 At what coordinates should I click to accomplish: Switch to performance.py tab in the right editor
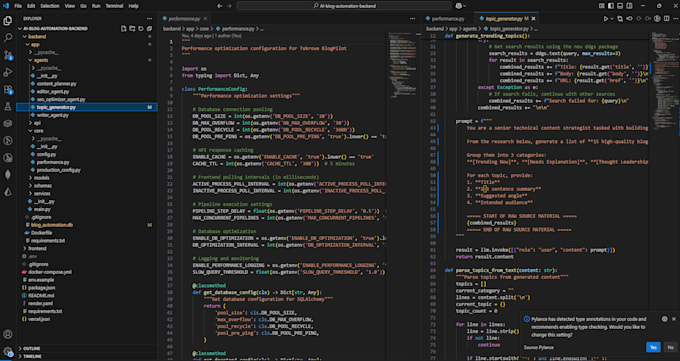[x=448, y=19]
